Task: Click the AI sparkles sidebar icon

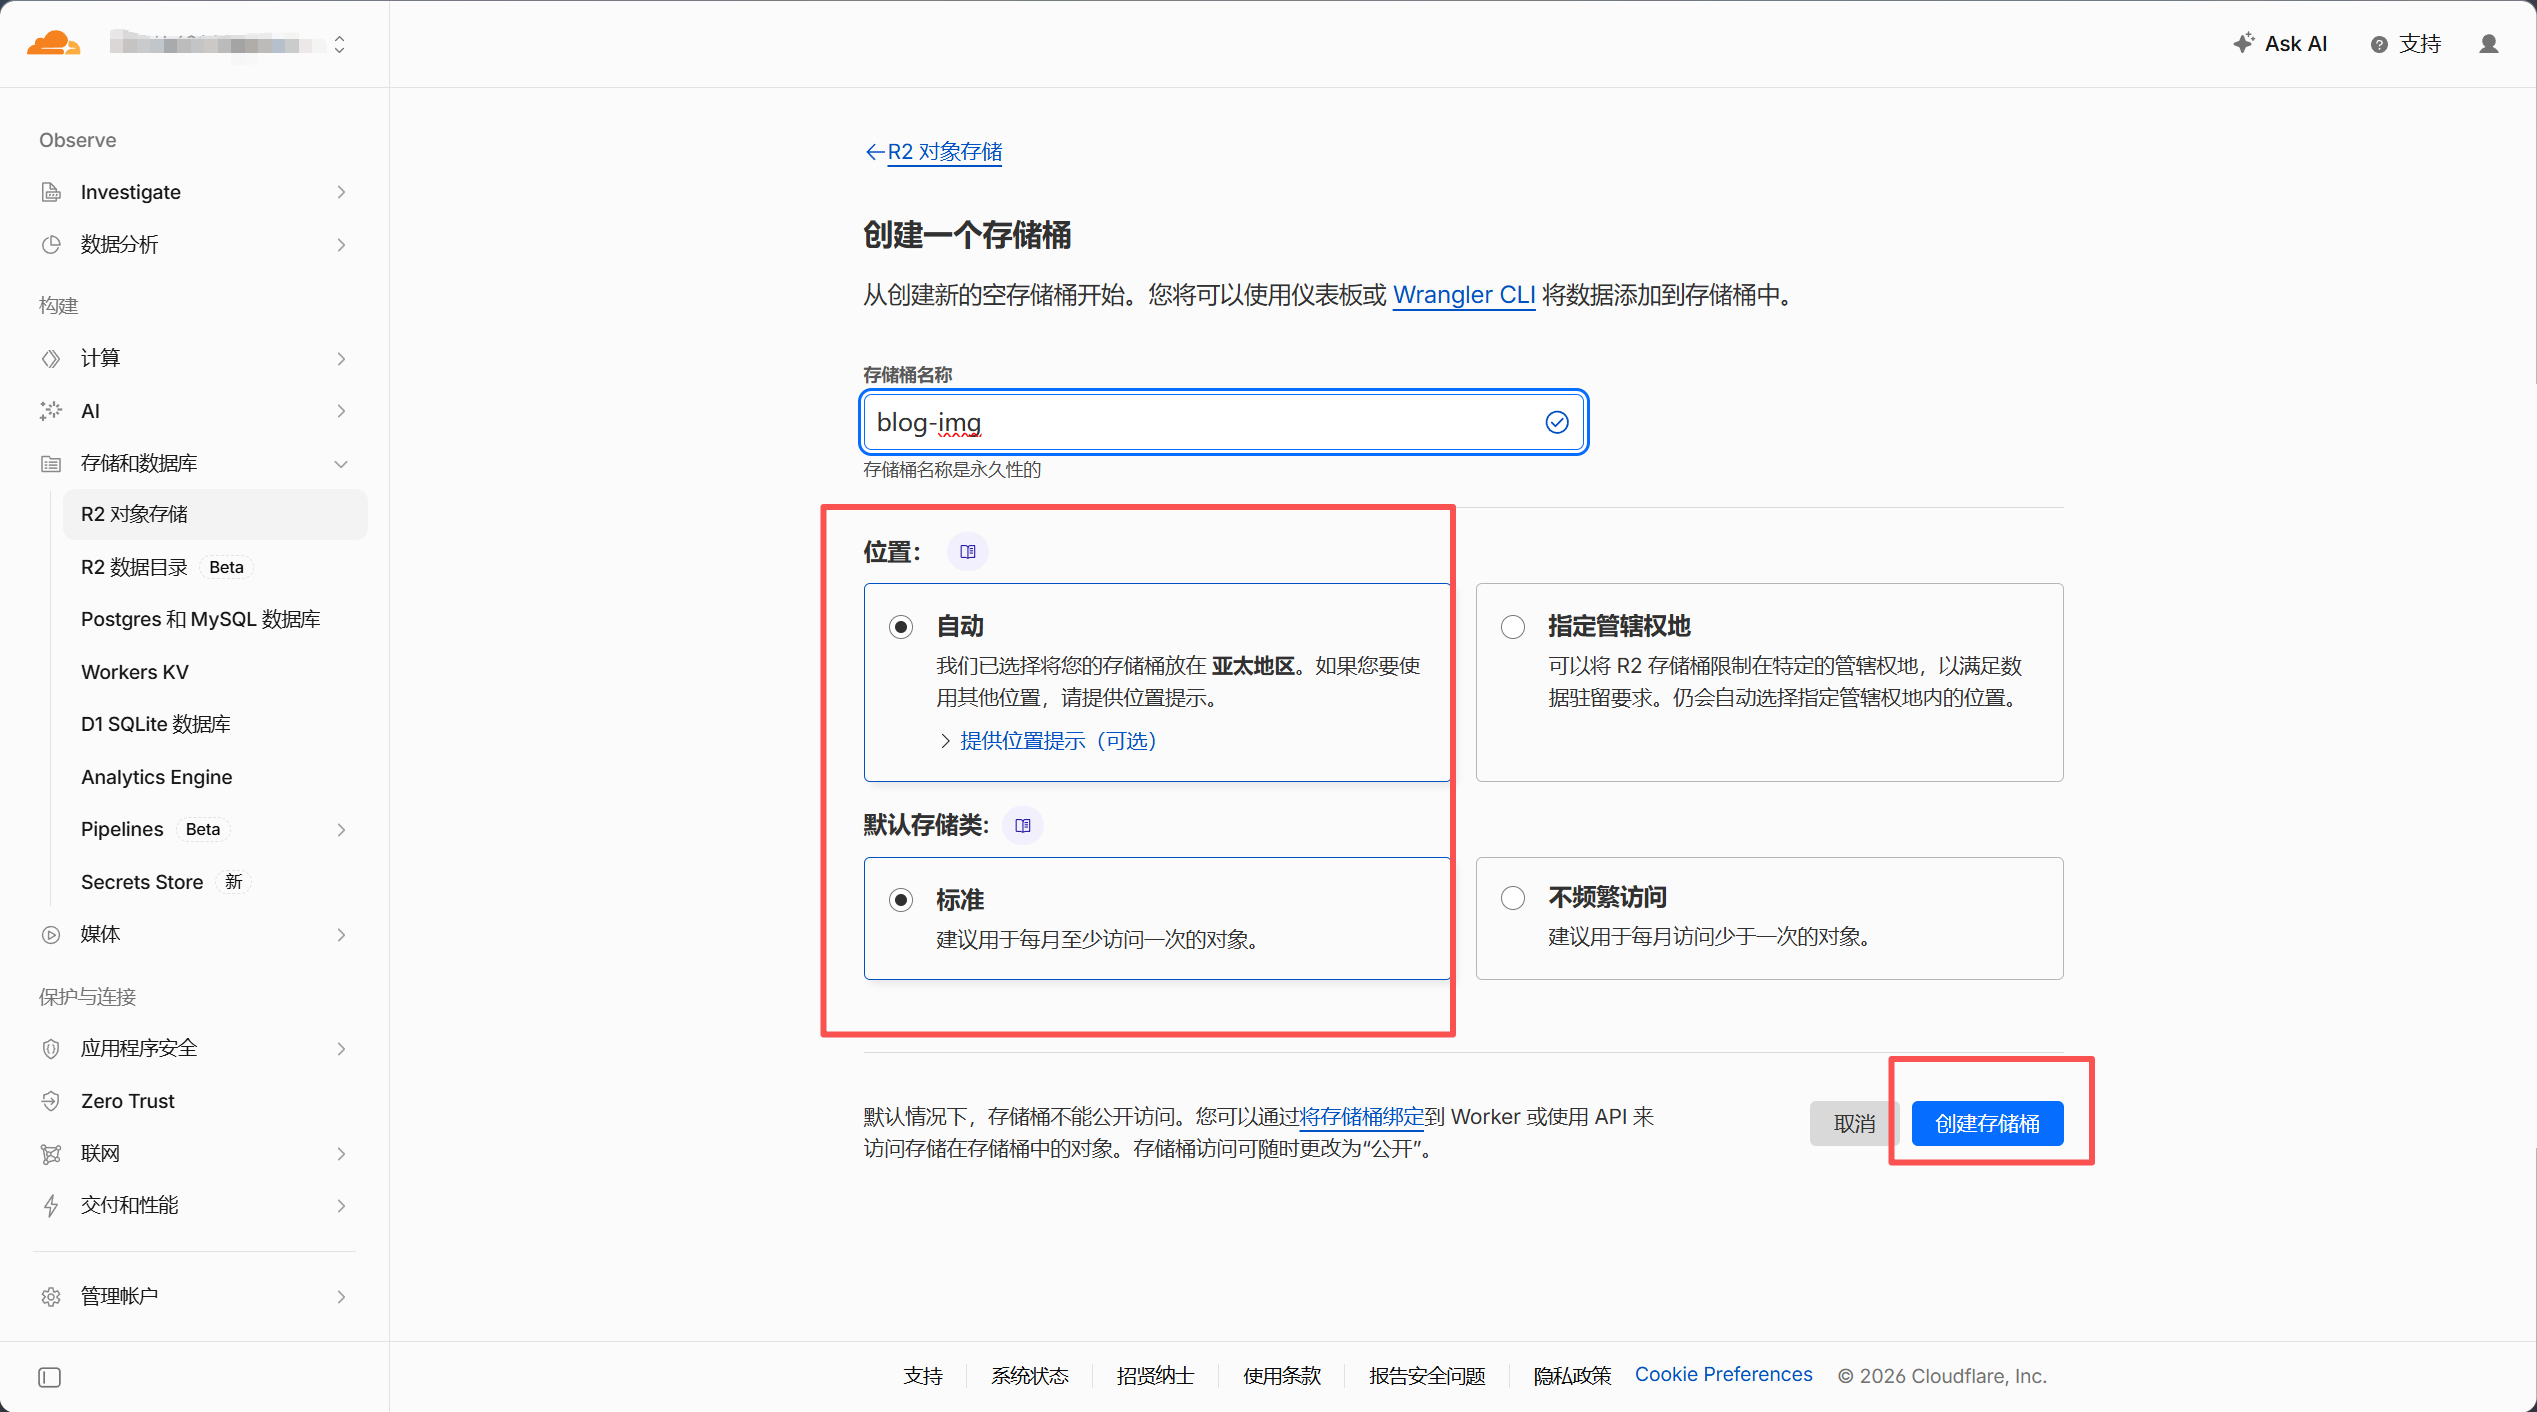Action: pos(51,411)
